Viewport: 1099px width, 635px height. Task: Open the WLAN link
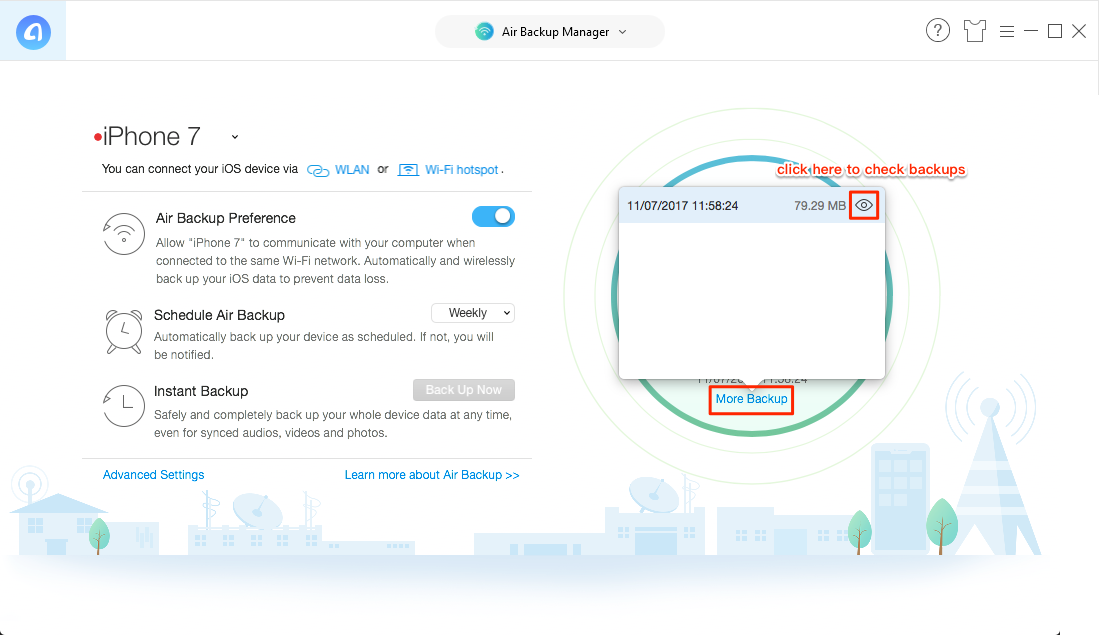click(352, 170)
